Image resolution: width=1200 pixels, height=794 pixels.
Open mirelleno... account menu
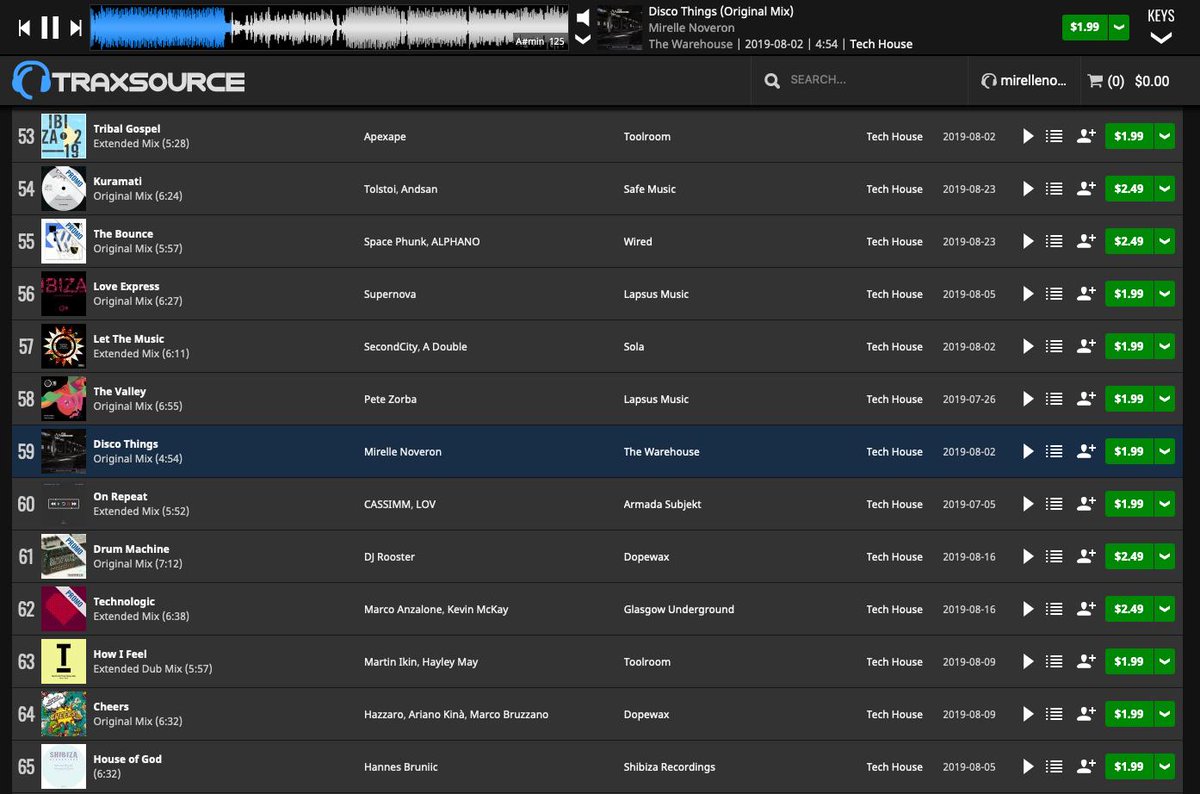click(1024, 81)
